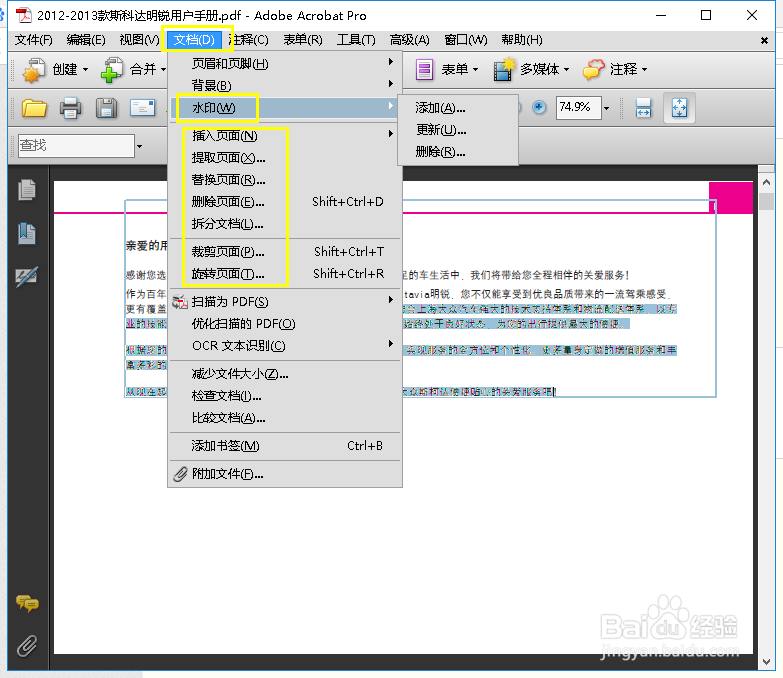
Task: Open a file with the folder icon
Action: tap(34, 108)
